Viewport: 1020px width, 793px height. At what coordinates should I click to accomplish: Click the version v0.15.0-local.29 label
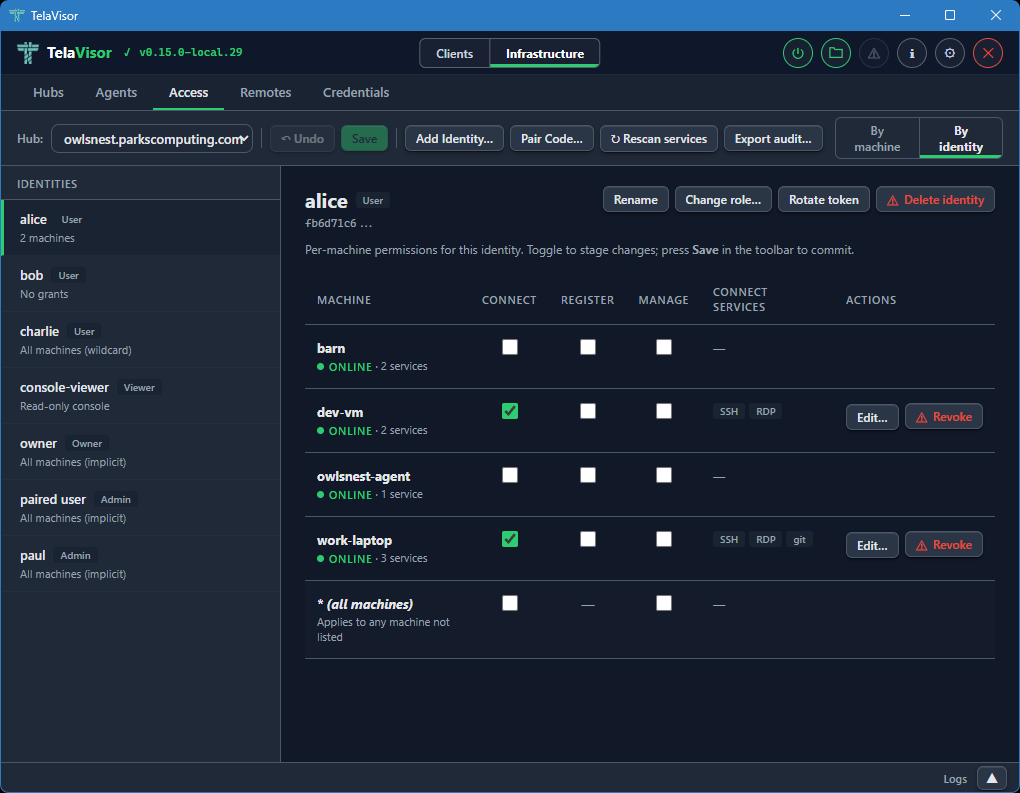(x=191, y=52)
